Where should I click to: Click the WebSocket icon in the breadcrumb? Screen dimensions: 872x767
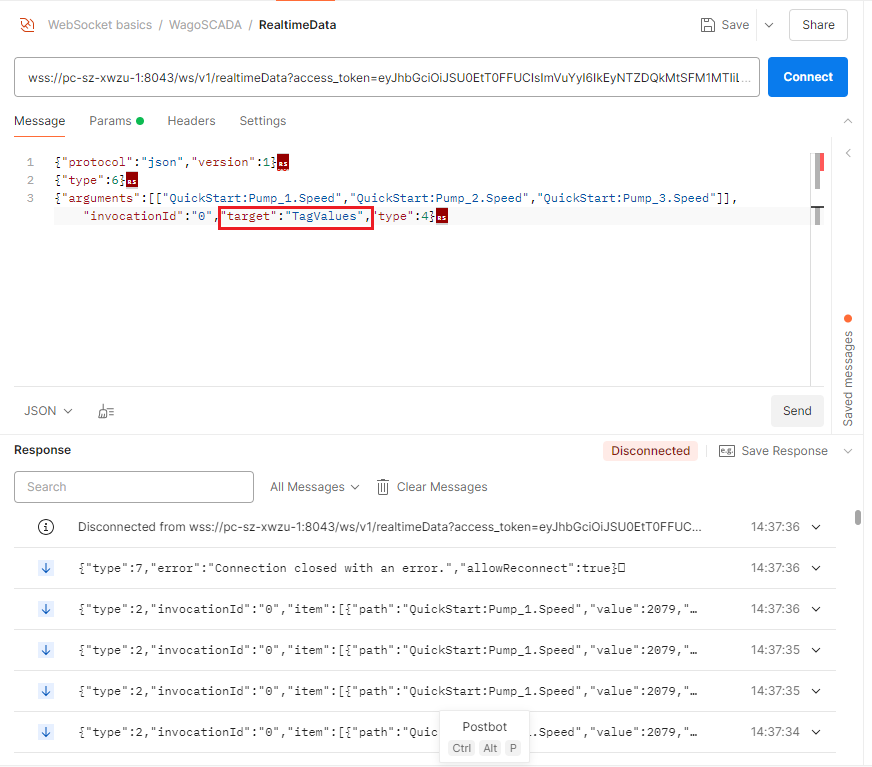tap(28, 25)
